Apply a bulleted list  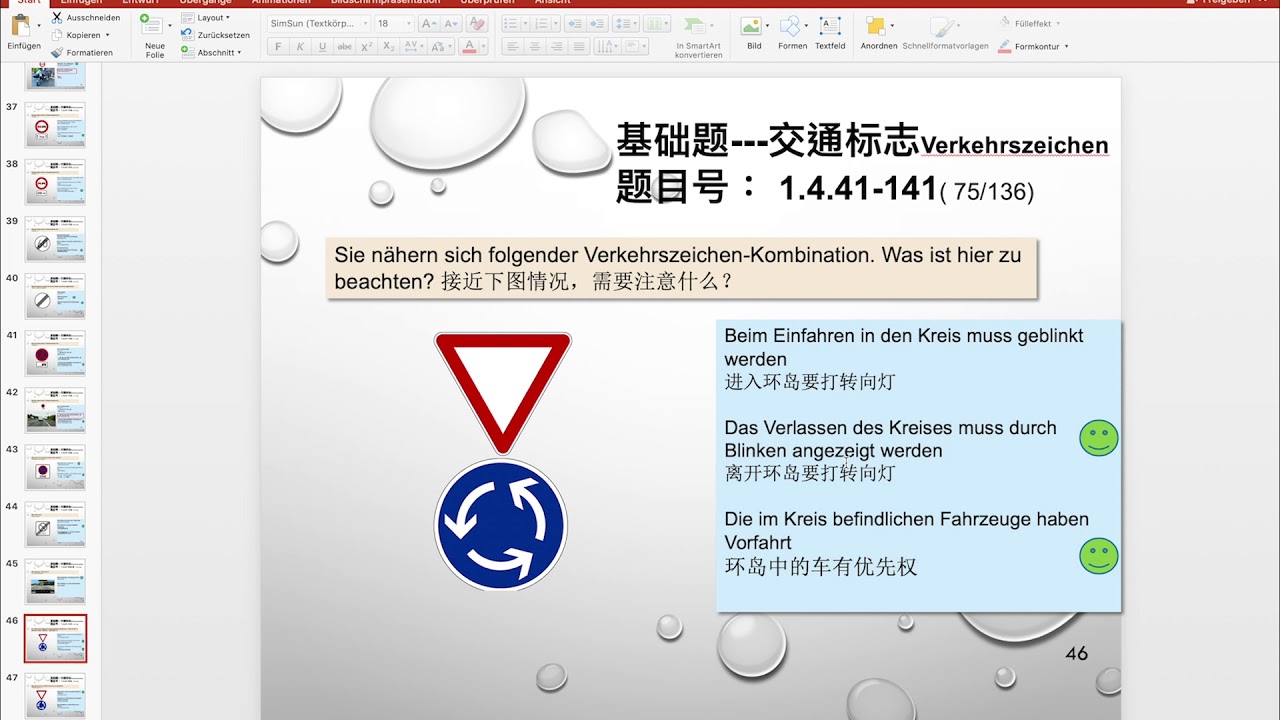(513, 23)
